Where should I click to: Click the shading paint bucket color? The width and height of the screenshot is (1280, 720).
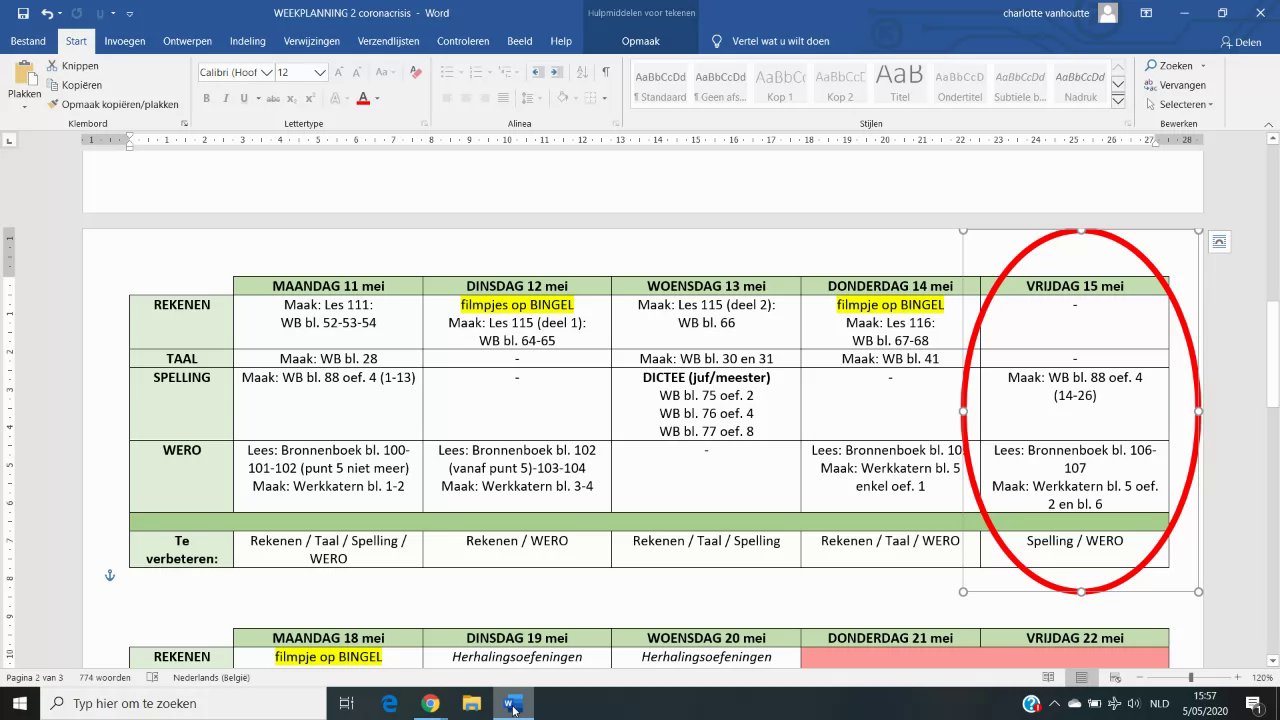[563, 98]
